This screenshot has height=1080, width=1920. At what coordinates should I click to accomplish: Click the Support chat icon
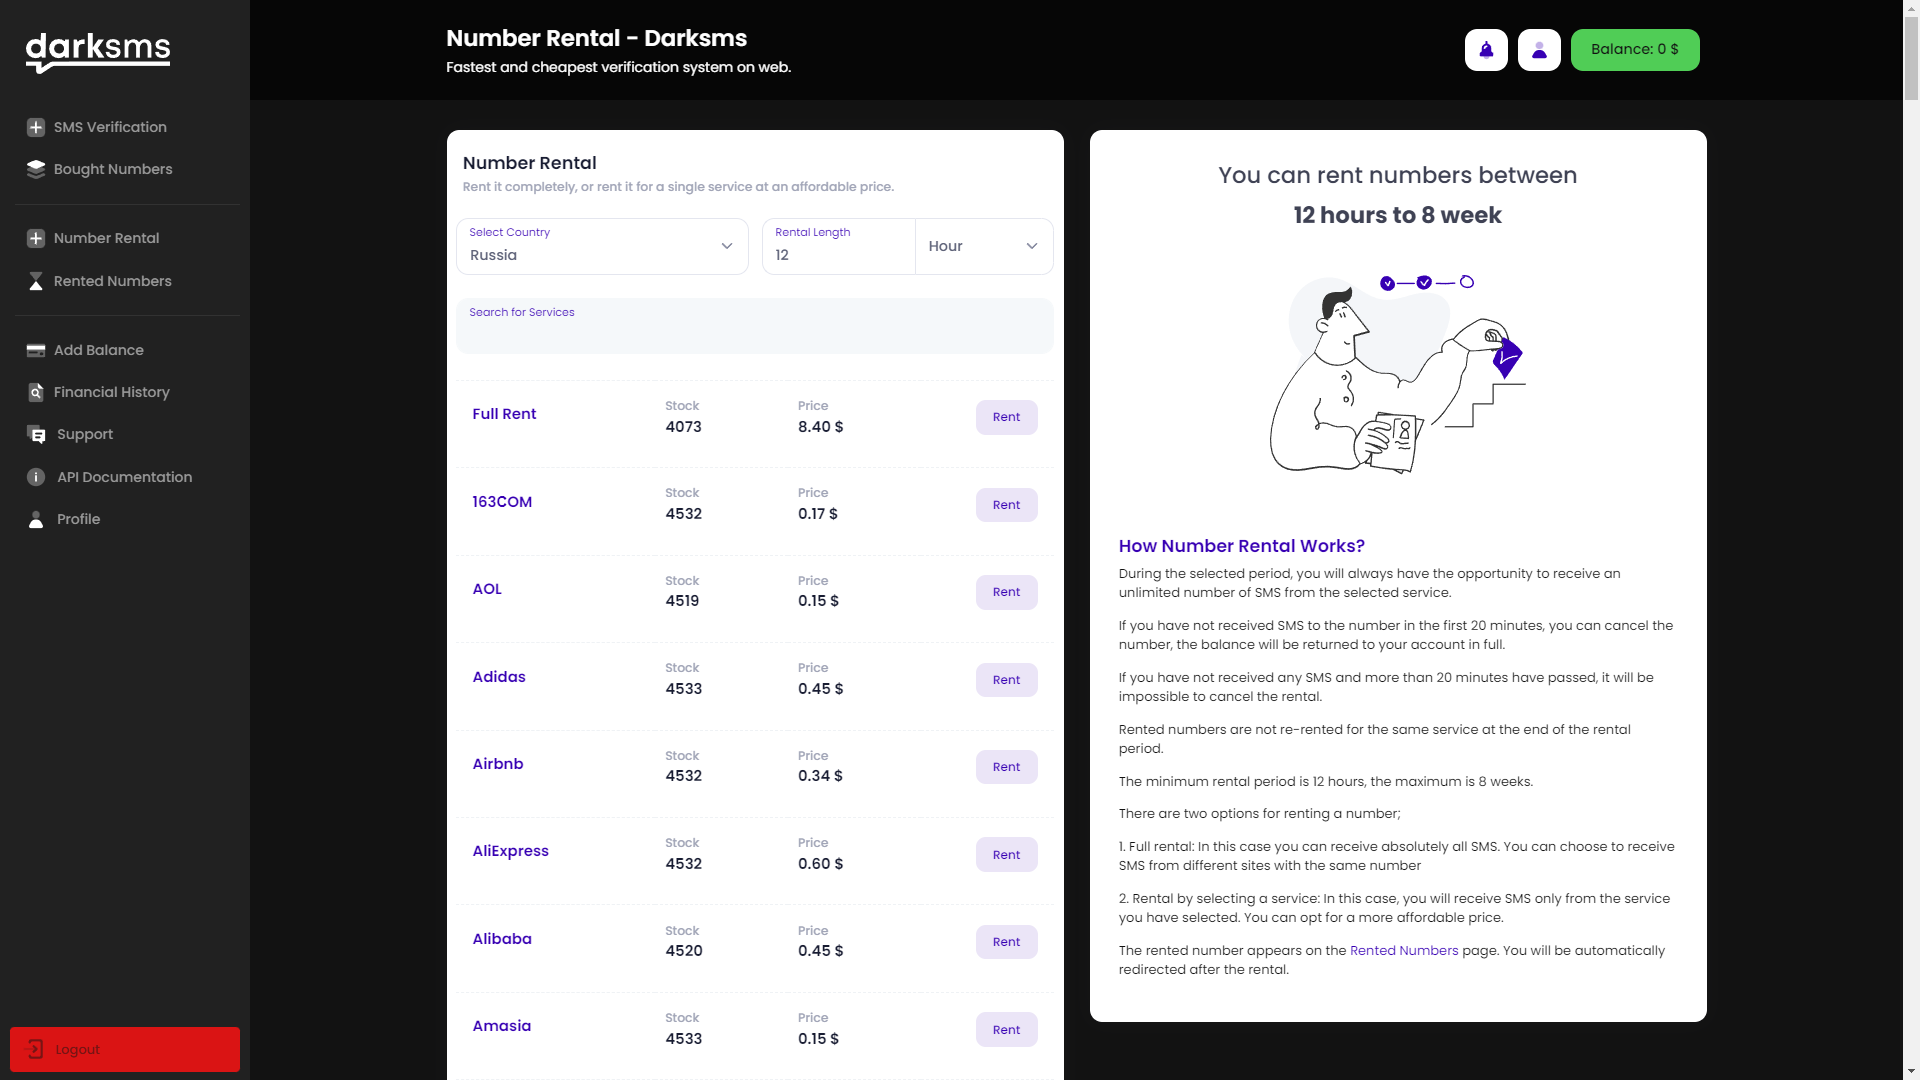click(37, 434)
